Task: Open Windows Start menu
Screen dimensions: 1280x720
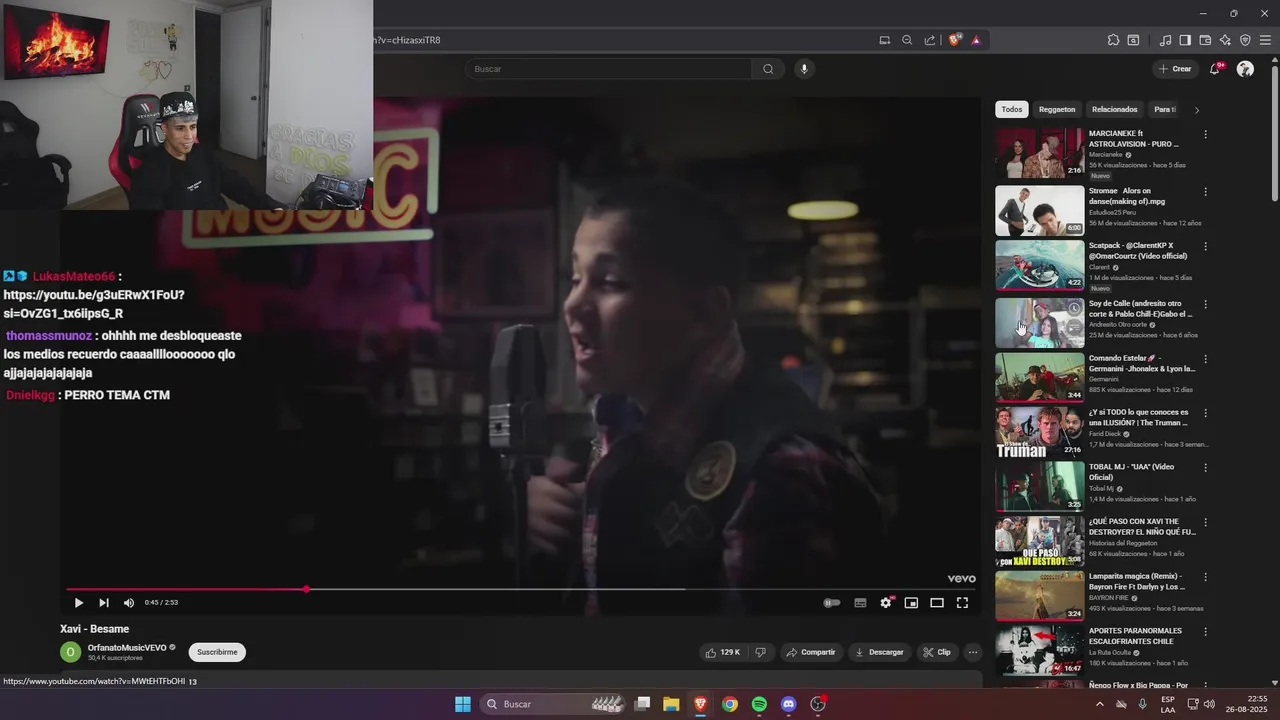Action: (x=463, y=704)
